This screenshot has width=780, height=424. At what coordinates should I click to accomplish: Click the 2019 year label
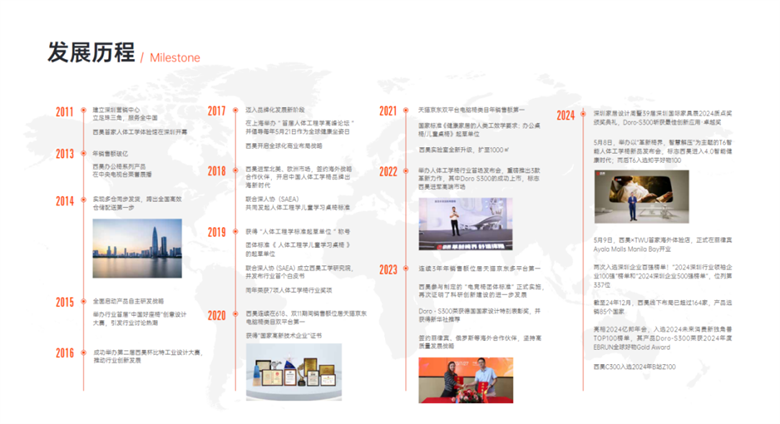pyautogui.click(x=217, y=232)
